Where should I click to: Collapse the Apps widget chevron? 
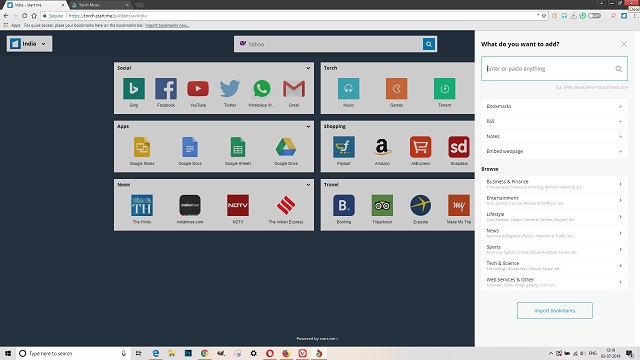tap(308, 127)
